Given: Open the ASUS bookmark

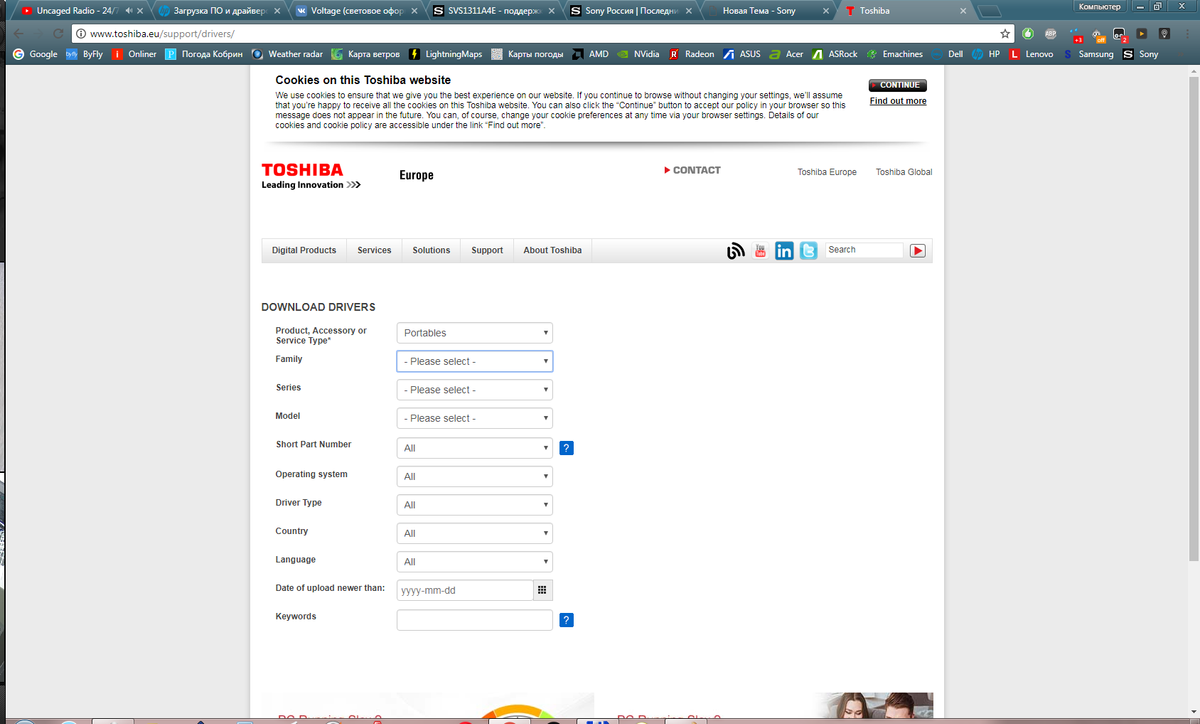Looking at the screenshot, I should tap(741, 54).
